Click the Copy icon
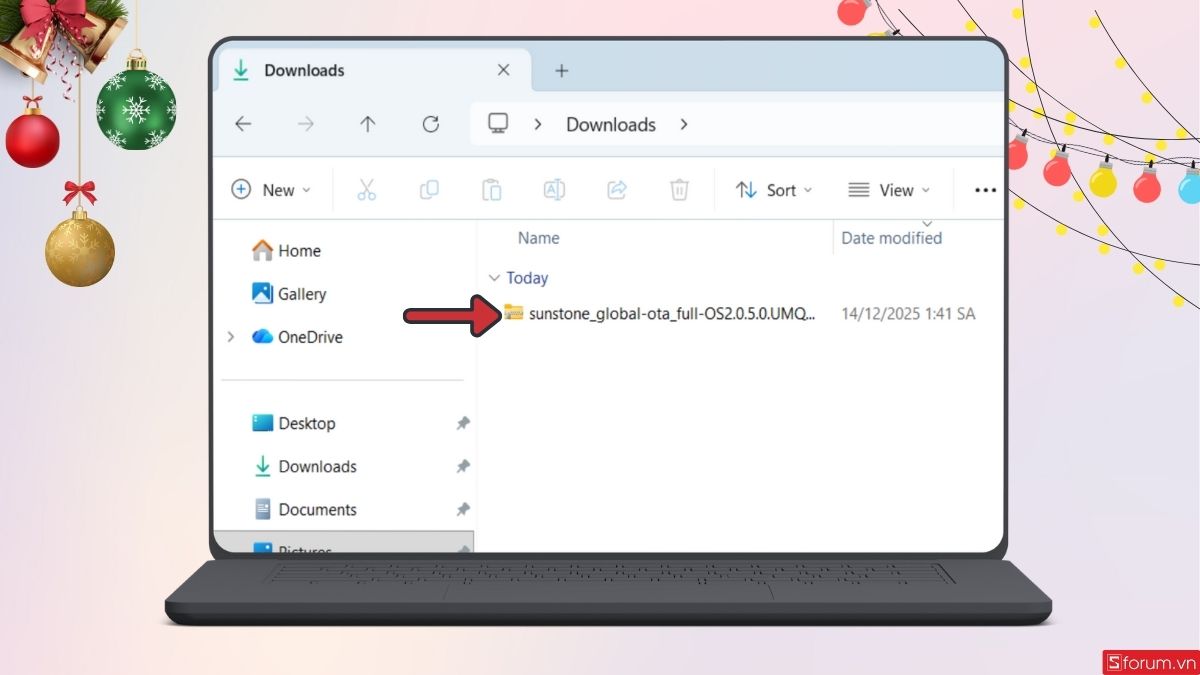The height and width of the screenshot is (675, 1200). (429, 189)
